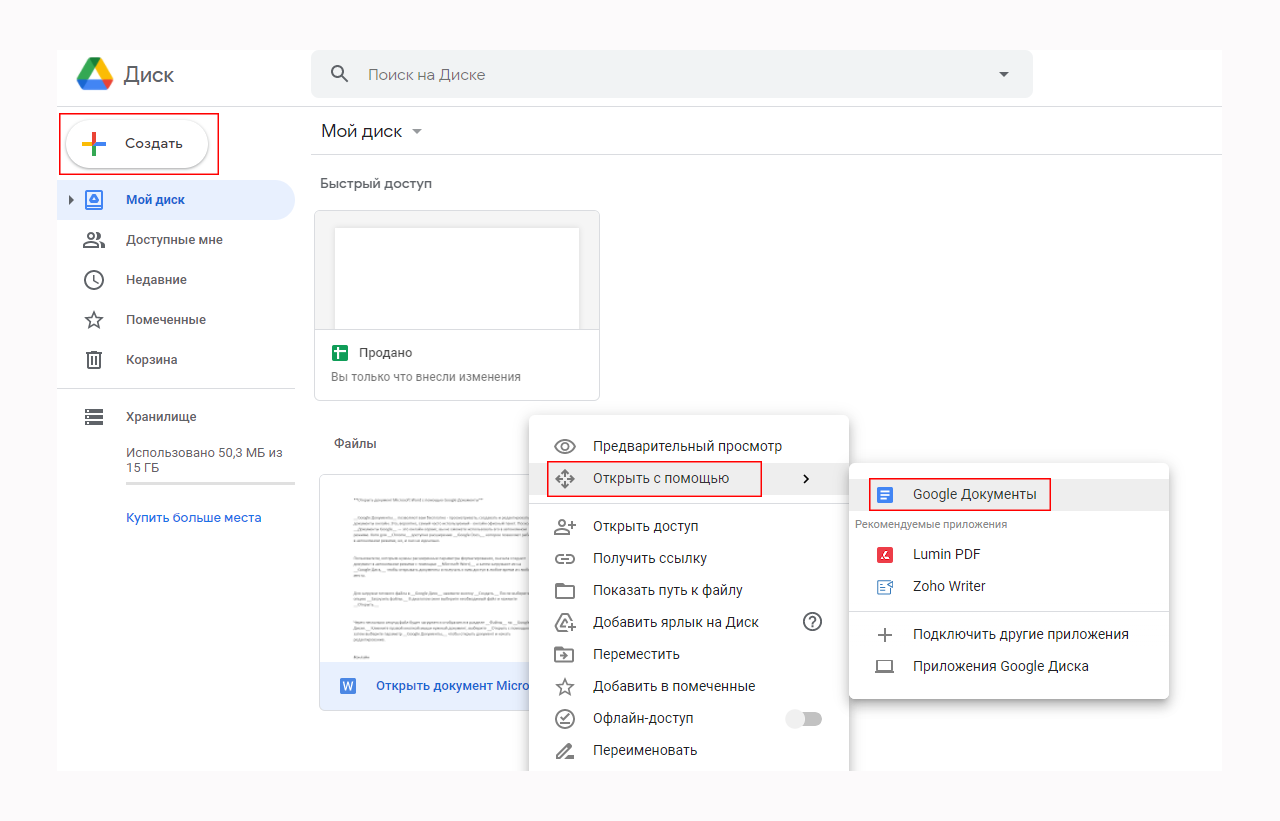
Task: Click the Доступные мне people icon
Action: [x=94, y=240]
